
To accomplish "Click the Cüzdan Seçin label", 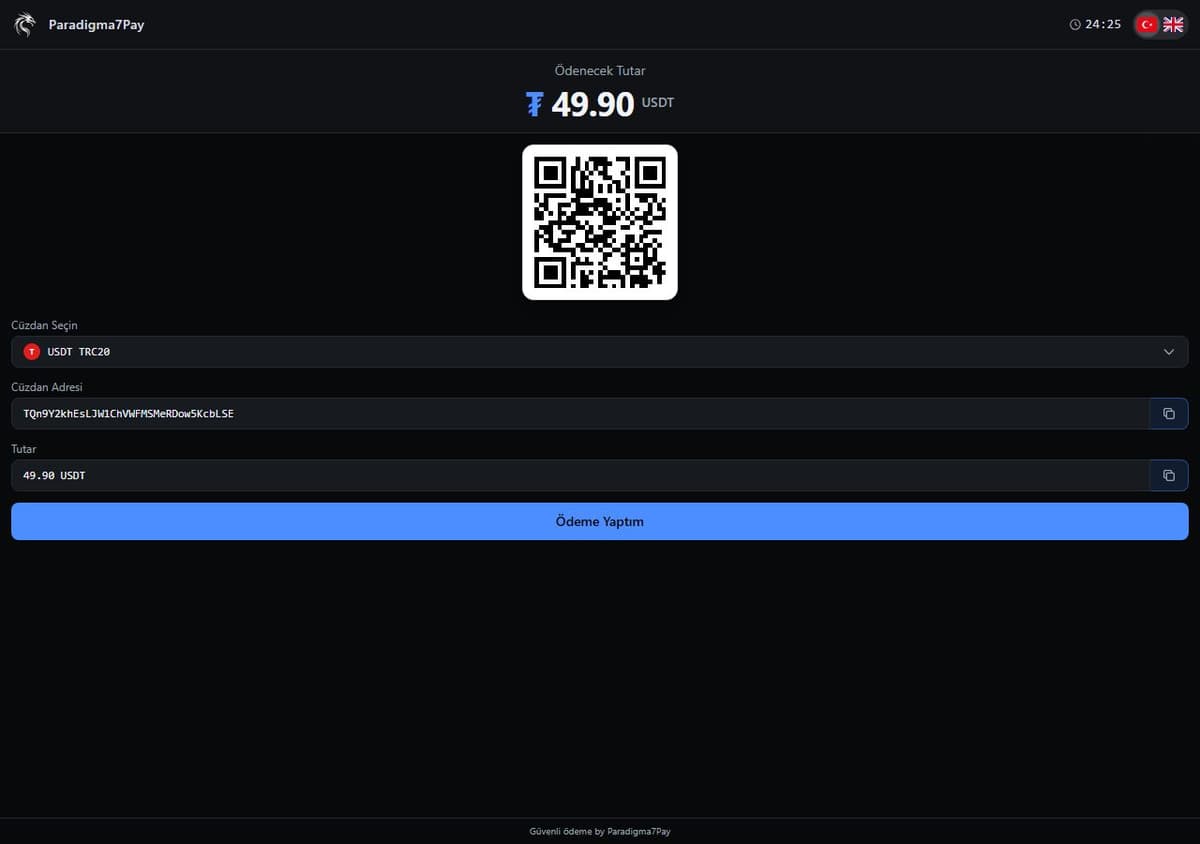I will (44, 326).
